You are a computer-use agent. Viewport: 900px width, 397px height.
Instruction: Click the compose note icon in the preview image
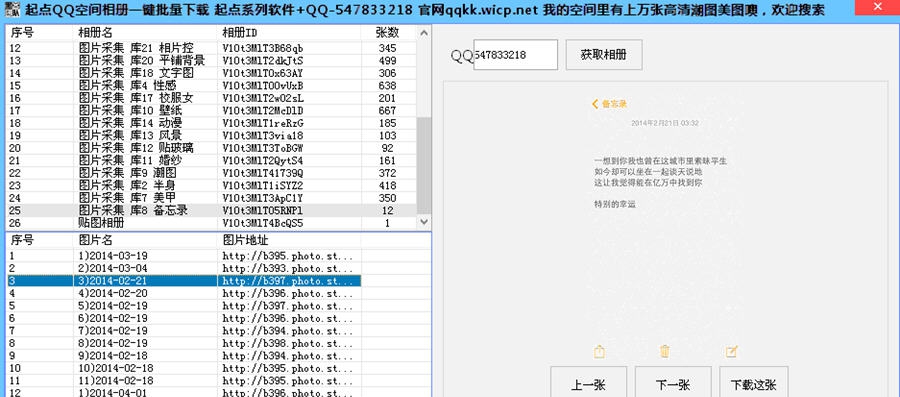coord(731,351)
